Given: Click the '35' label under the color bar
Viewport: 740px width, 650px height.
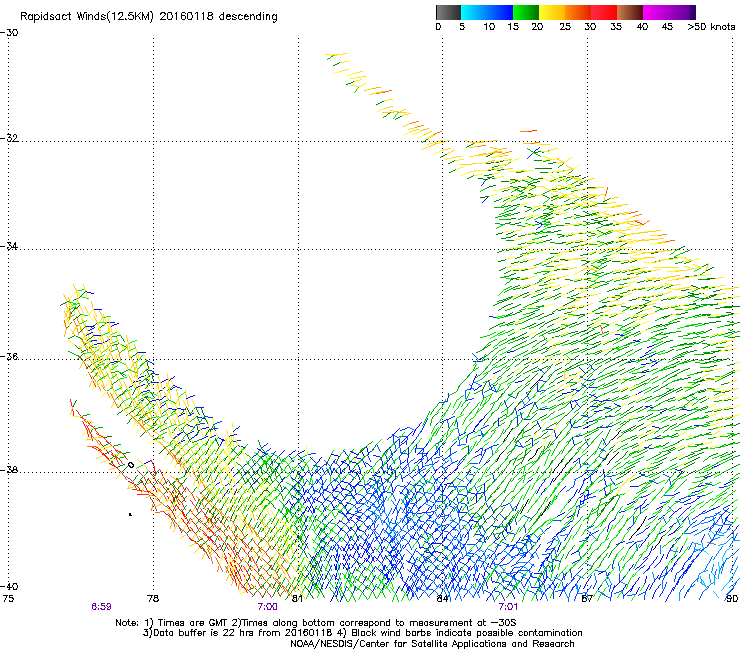Looking at the screenshot, I should tap(616, 27).
